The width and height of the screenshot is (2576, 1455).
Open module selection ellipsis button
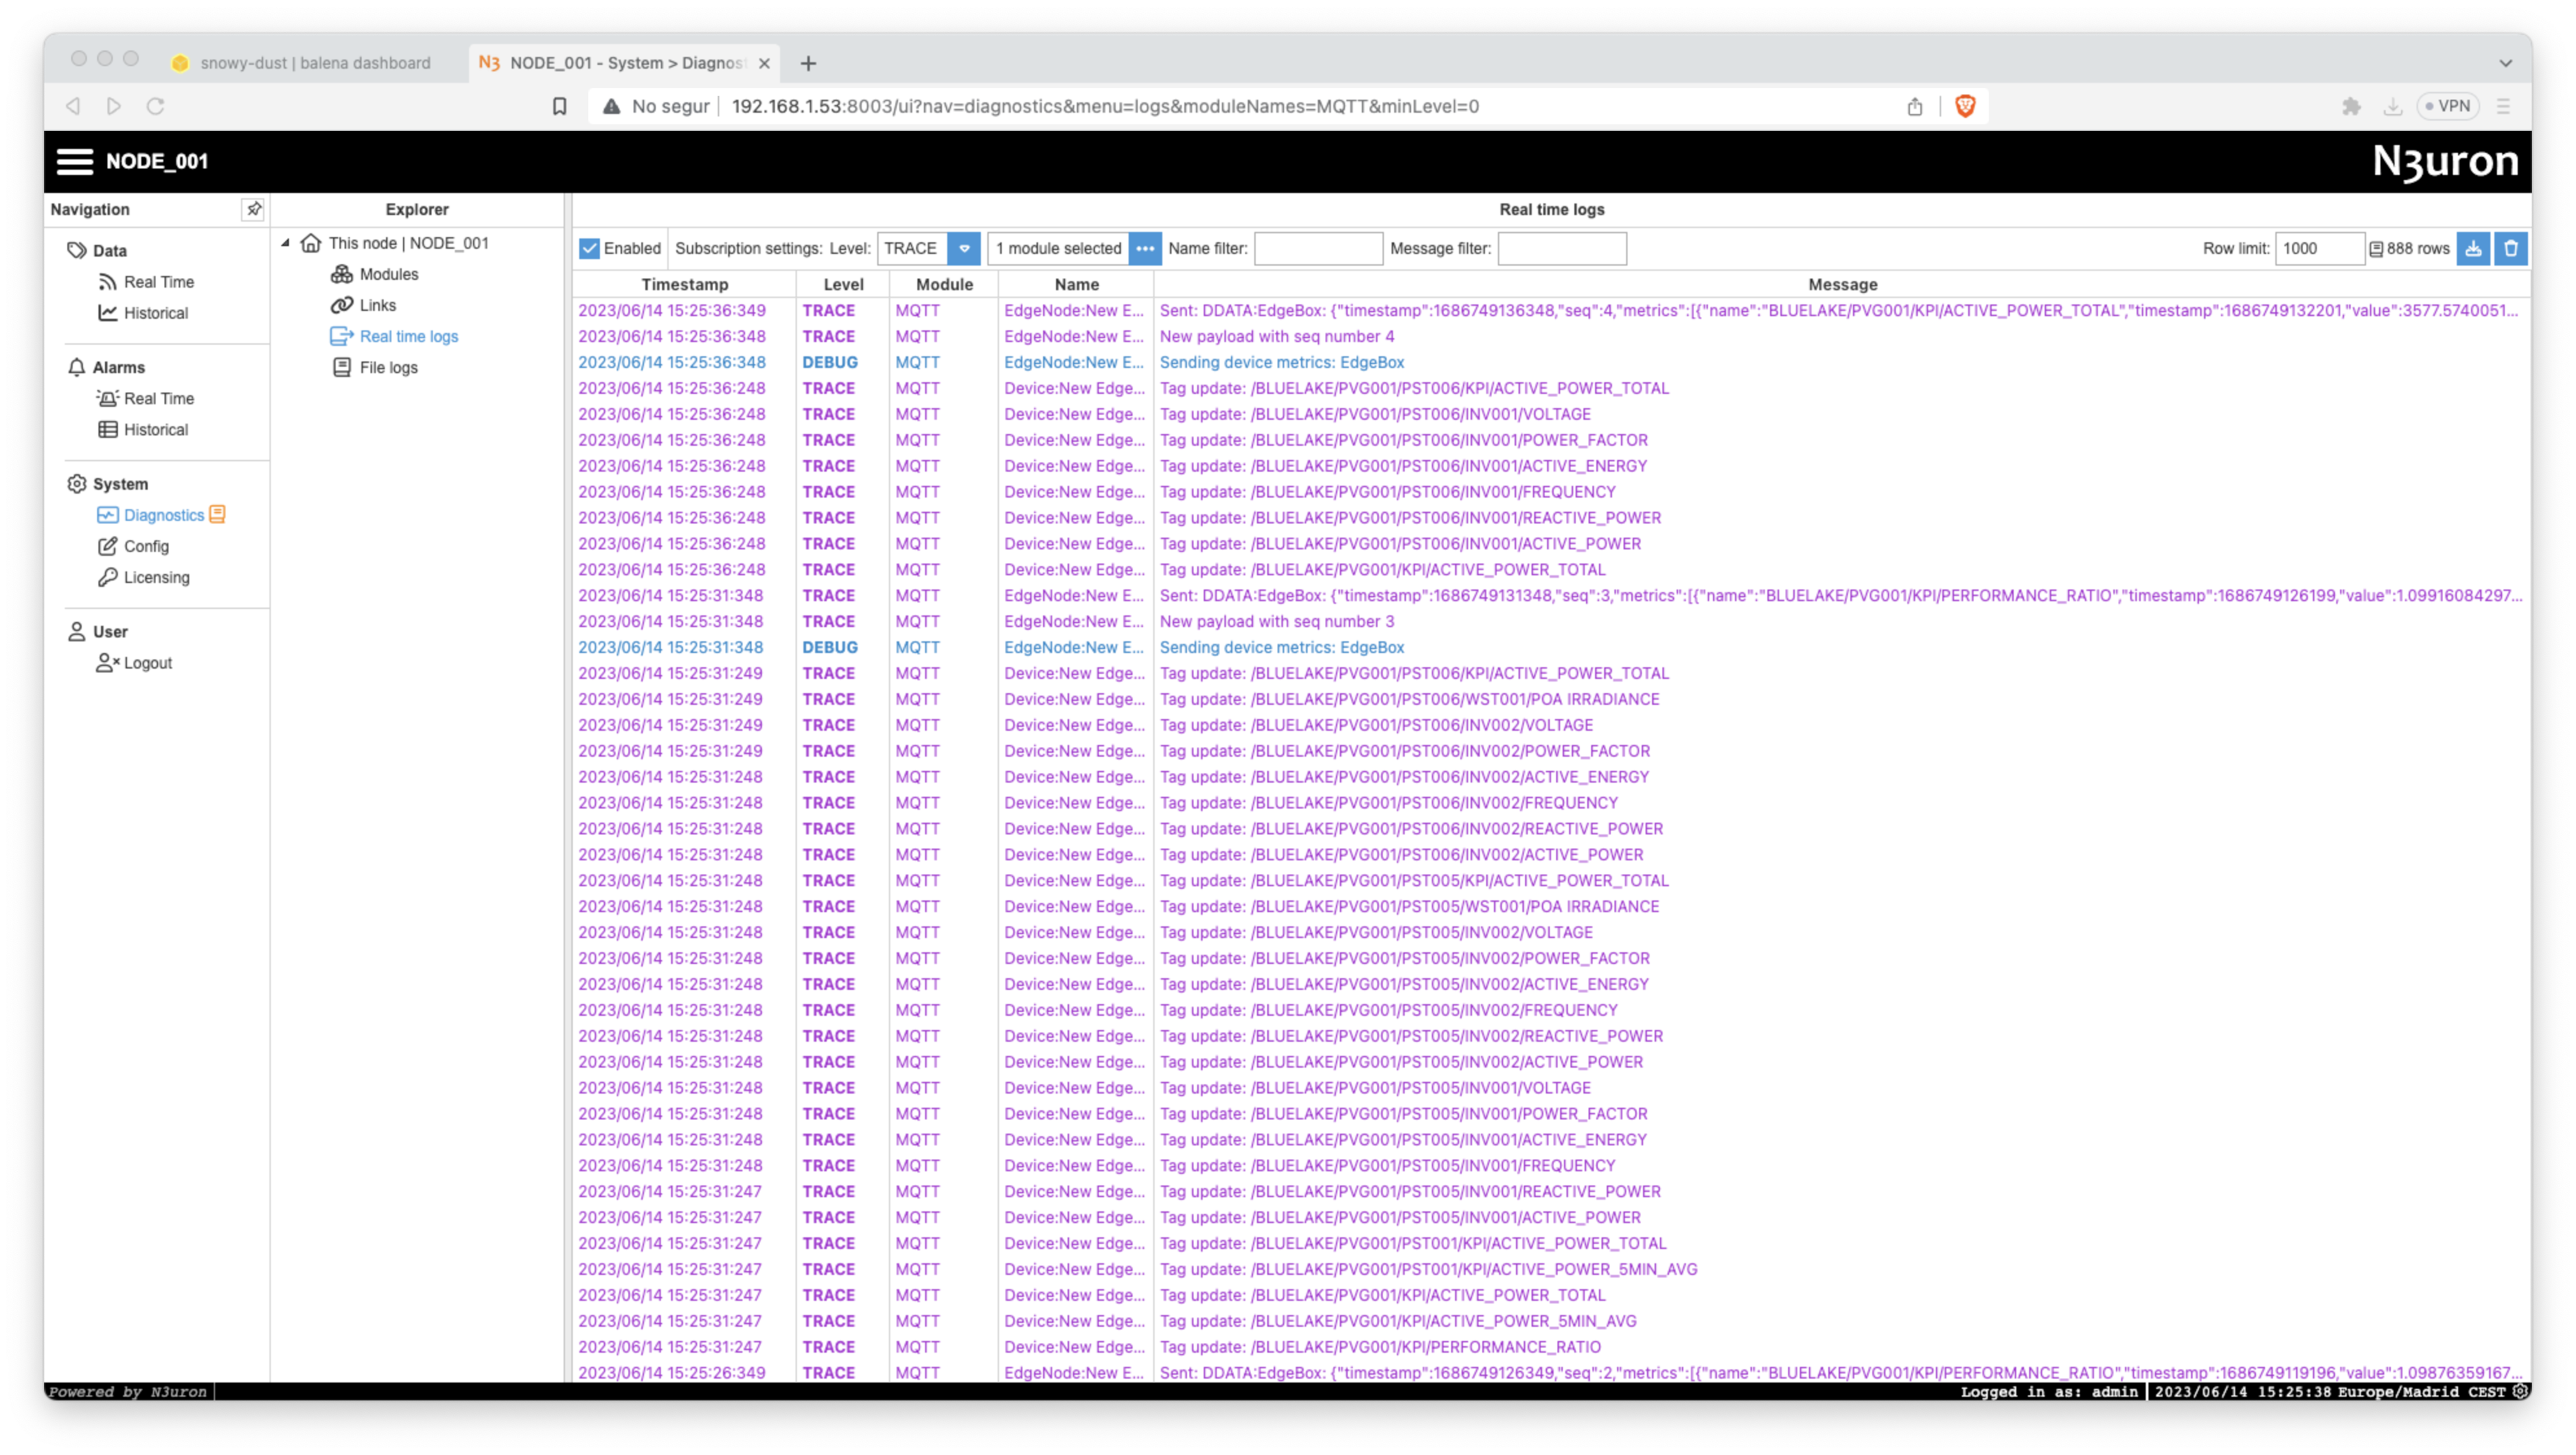point(1145,249)
